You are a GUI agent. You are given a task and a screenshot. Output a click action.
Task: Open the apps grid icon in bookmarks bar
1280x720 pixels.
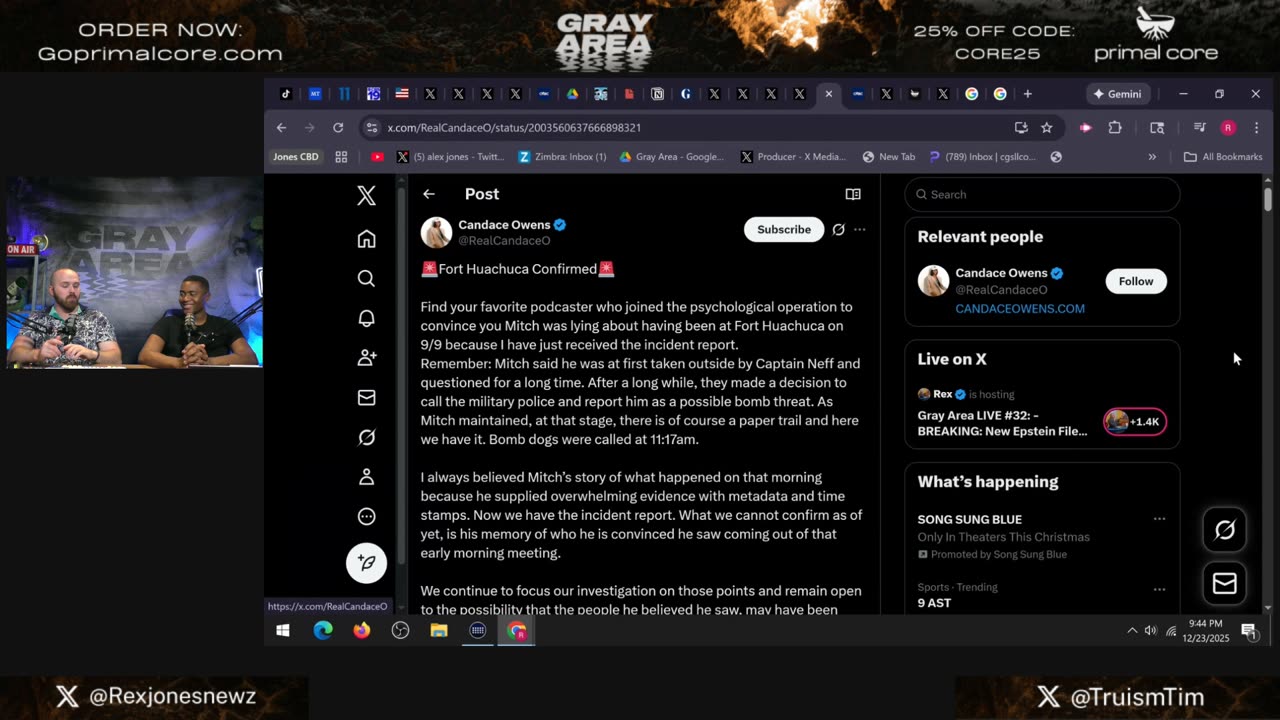(x=341, y=157)
